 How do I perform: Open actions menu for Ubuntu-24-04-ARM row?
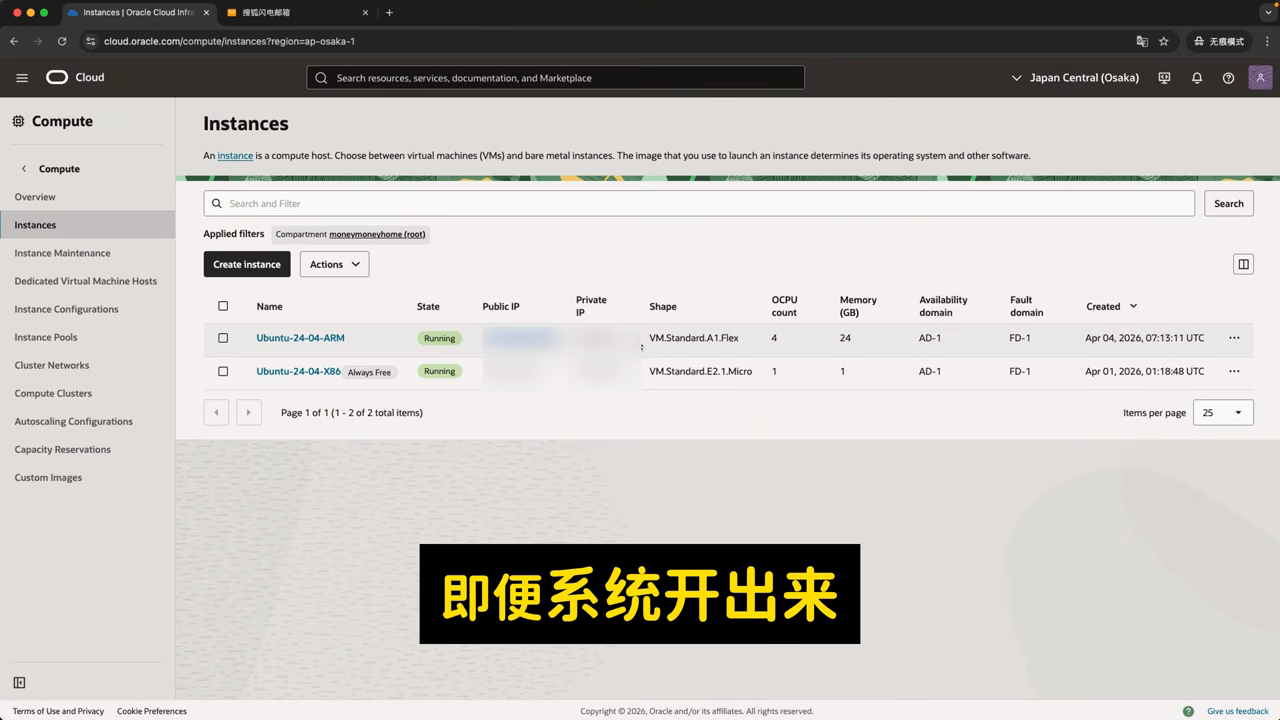1234,338
